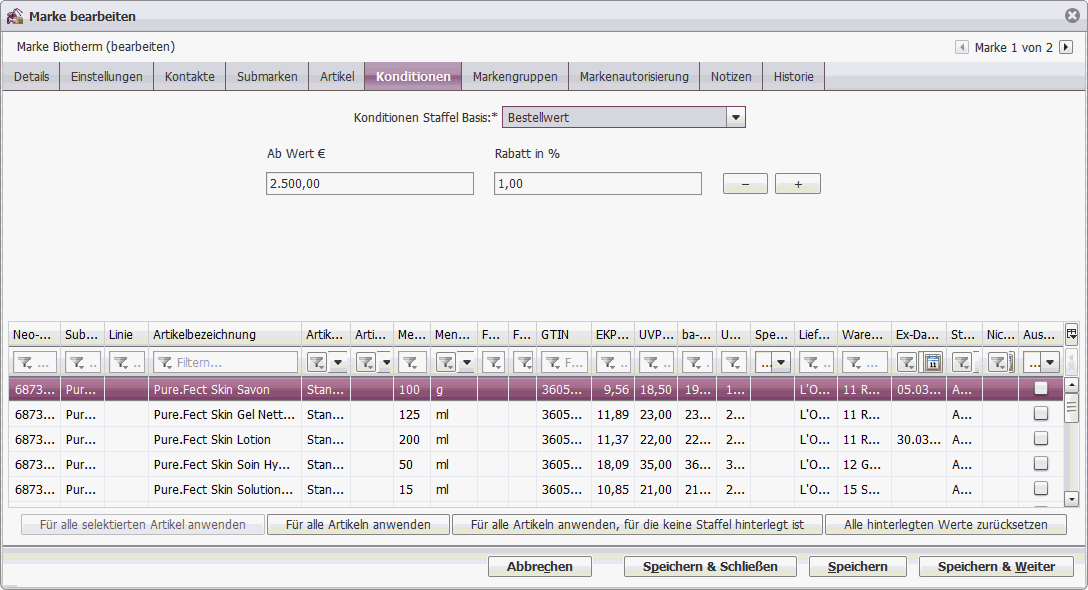1088x590 pixels.
Task: Click Speichern & Weiter
Action: pos(996,566)
